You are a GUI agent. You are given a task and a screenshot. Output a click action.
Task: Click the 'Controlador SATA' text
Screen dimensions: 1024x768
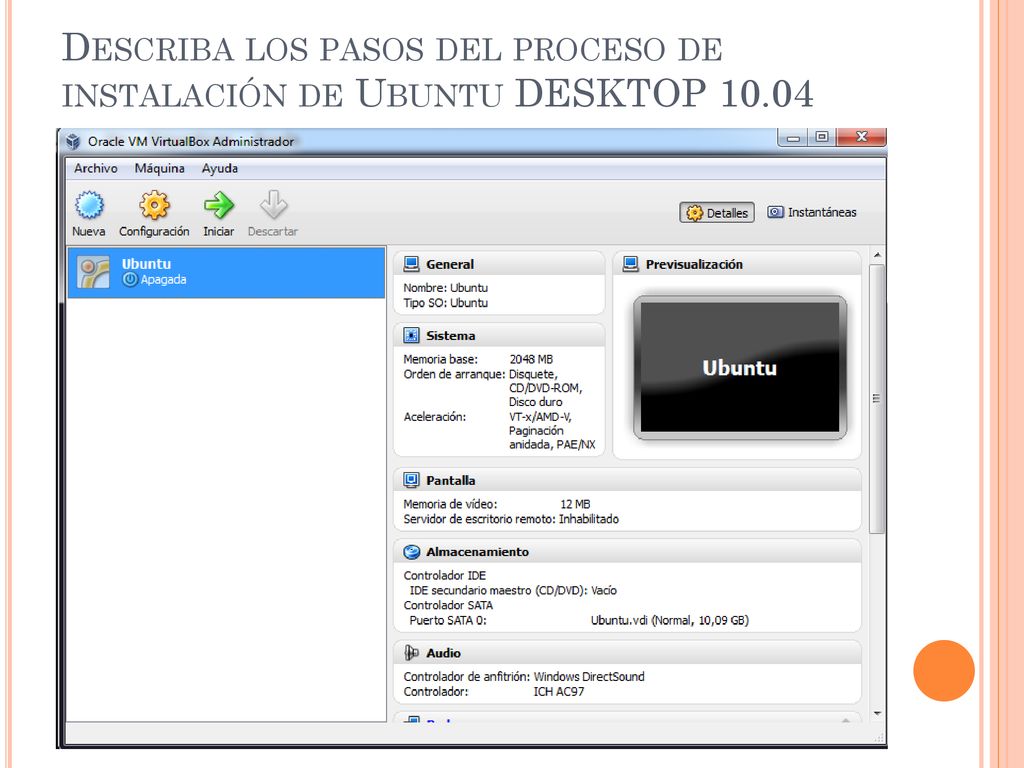click(448, 605)
